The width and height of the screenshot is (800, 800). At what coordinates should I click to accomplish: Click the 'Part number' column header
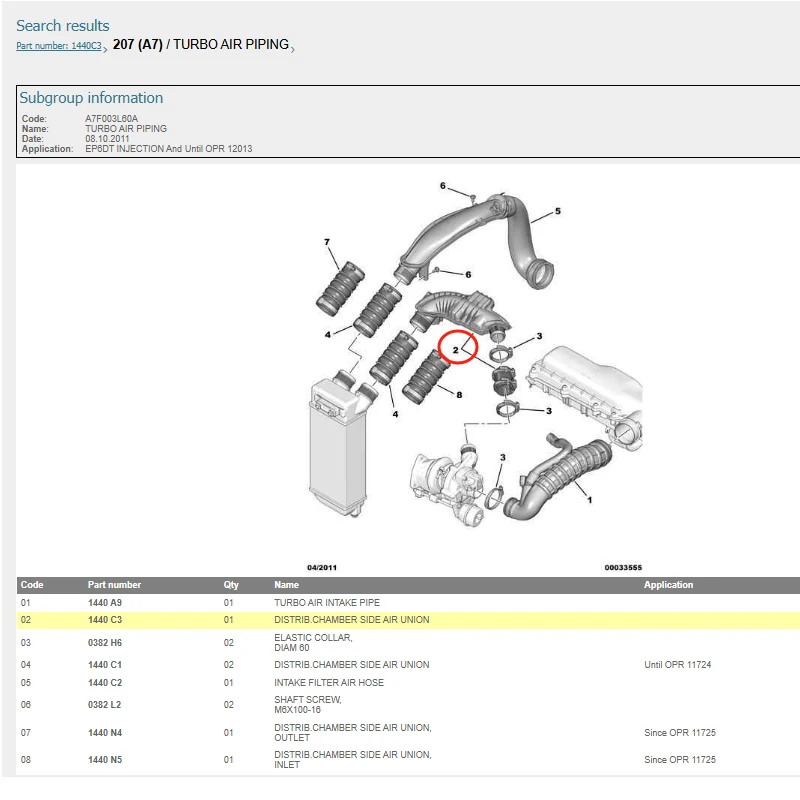[x=114, y=585]
